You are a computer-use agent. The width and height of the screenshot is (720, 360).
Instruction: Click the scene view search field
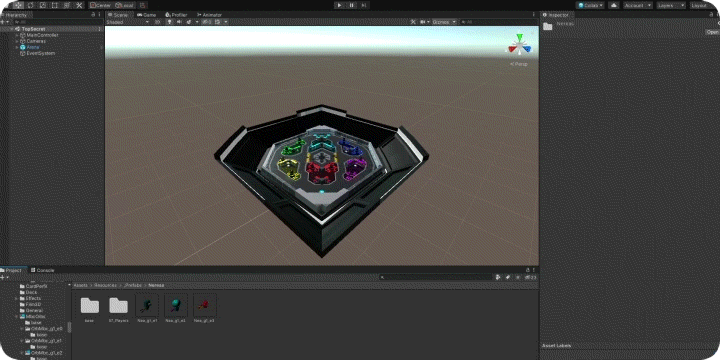[498, 22]
